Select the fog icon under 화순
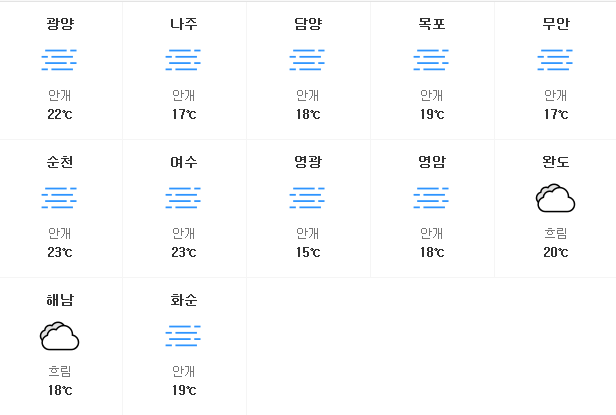The image size is (616, 415). 183,336
